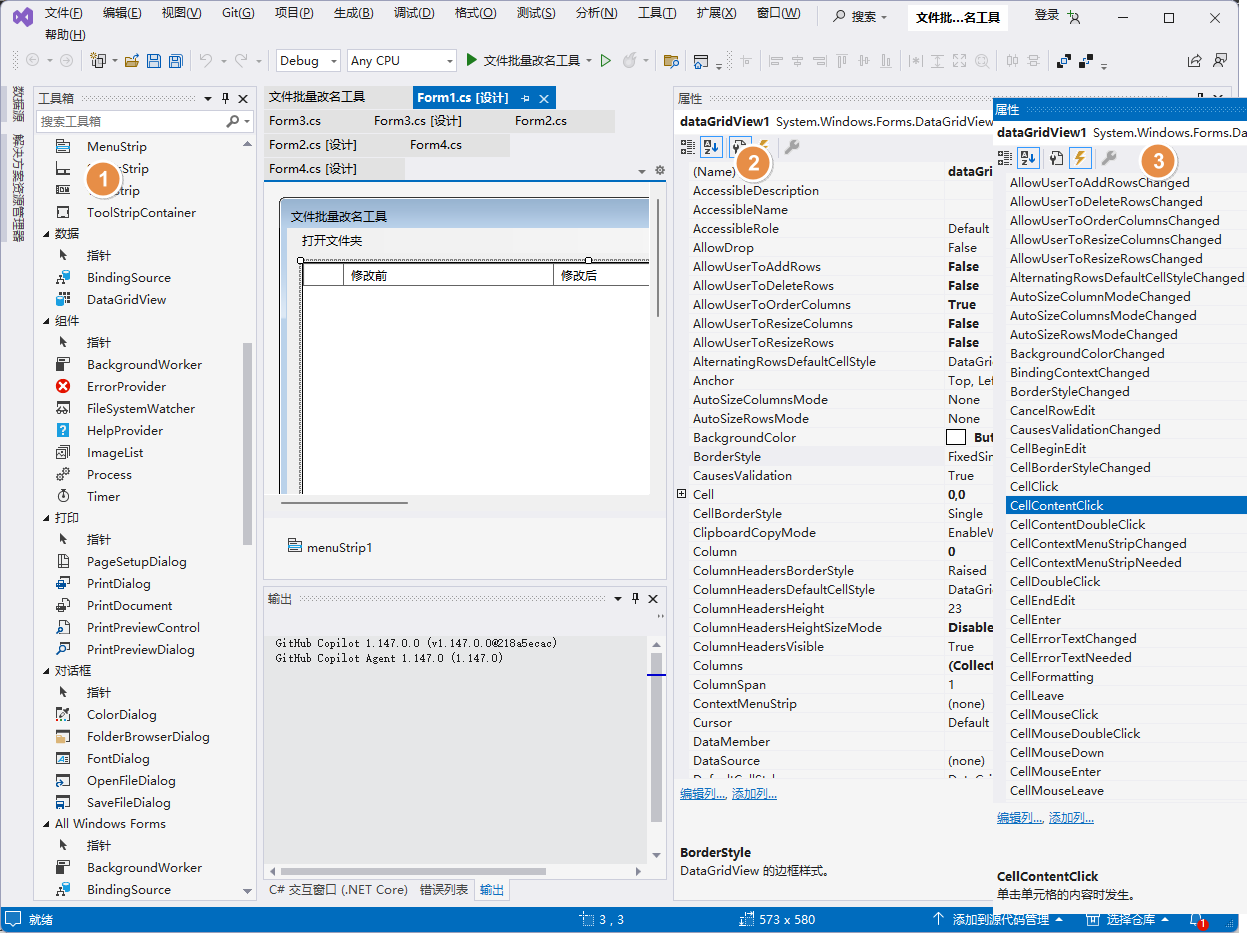
Task: Toggle auto-hide pin on the 输出 panel
Action: coord(635,598)
